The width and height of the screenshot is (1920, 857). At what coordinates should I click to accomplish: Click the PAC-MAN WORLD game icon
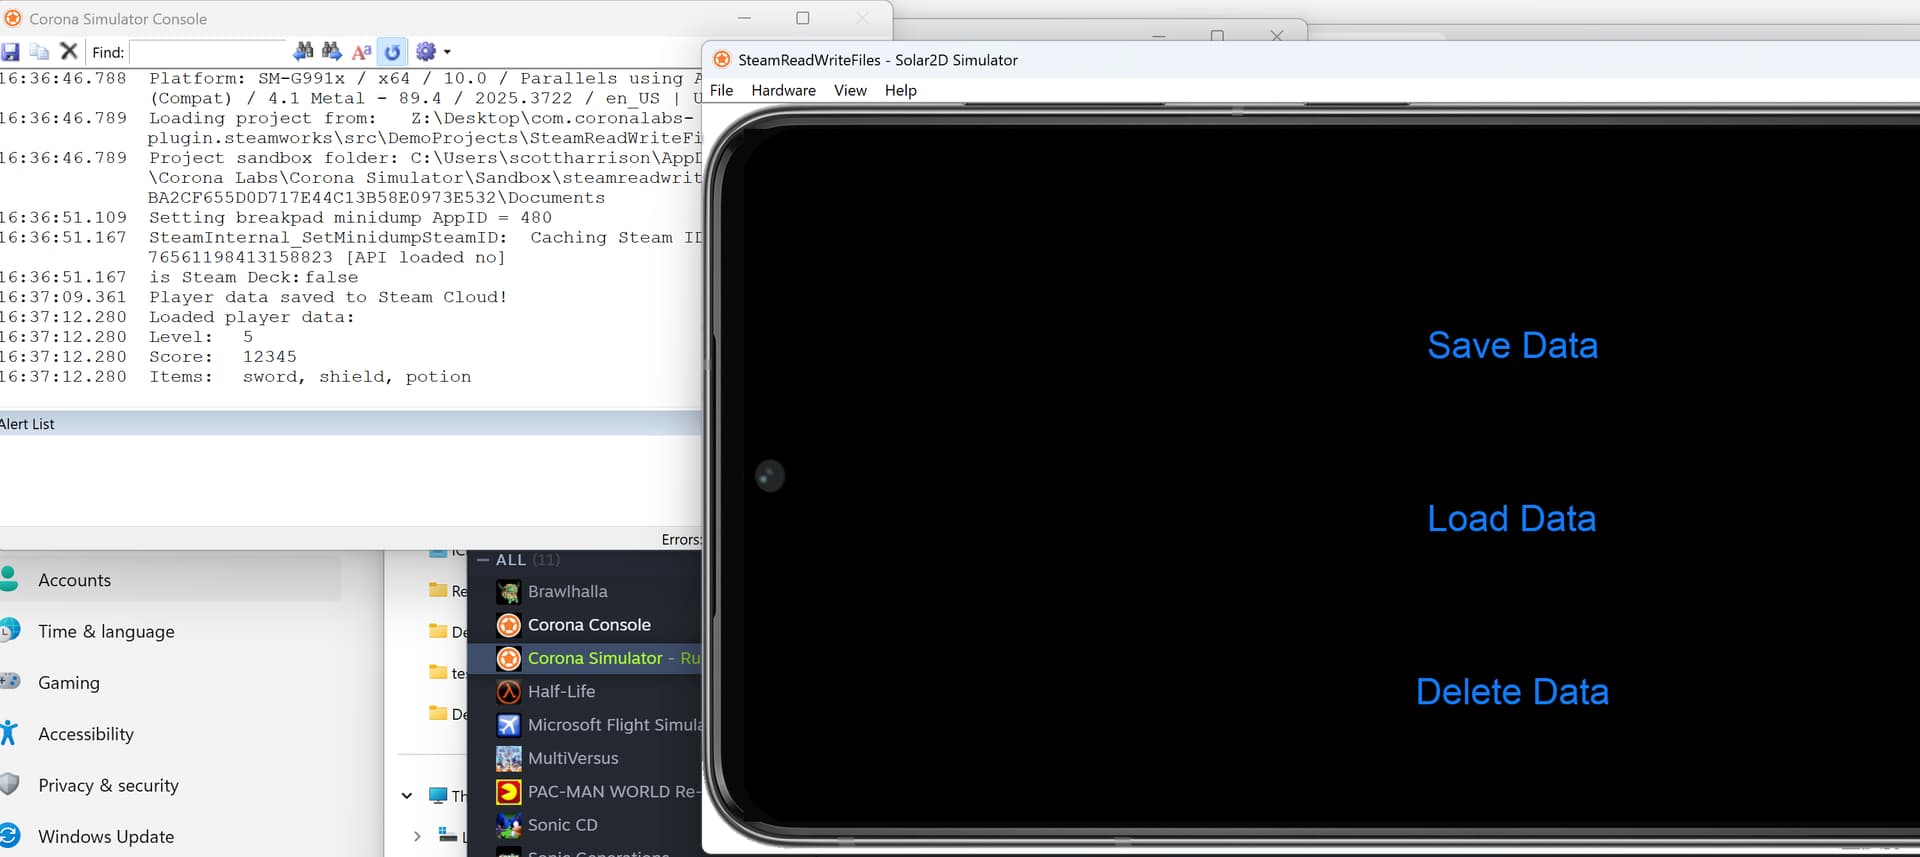[509, 792]
